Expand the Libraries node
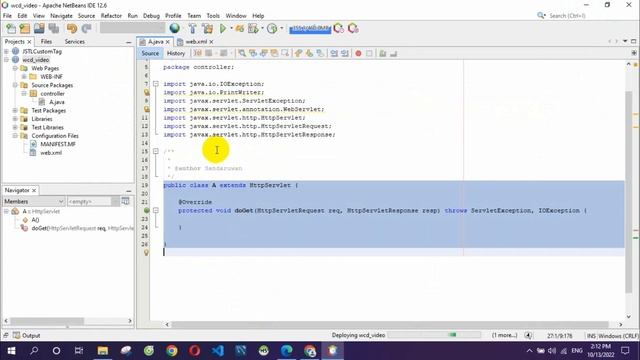Viewport: 640px width, 360px height. tap(15, 119)
